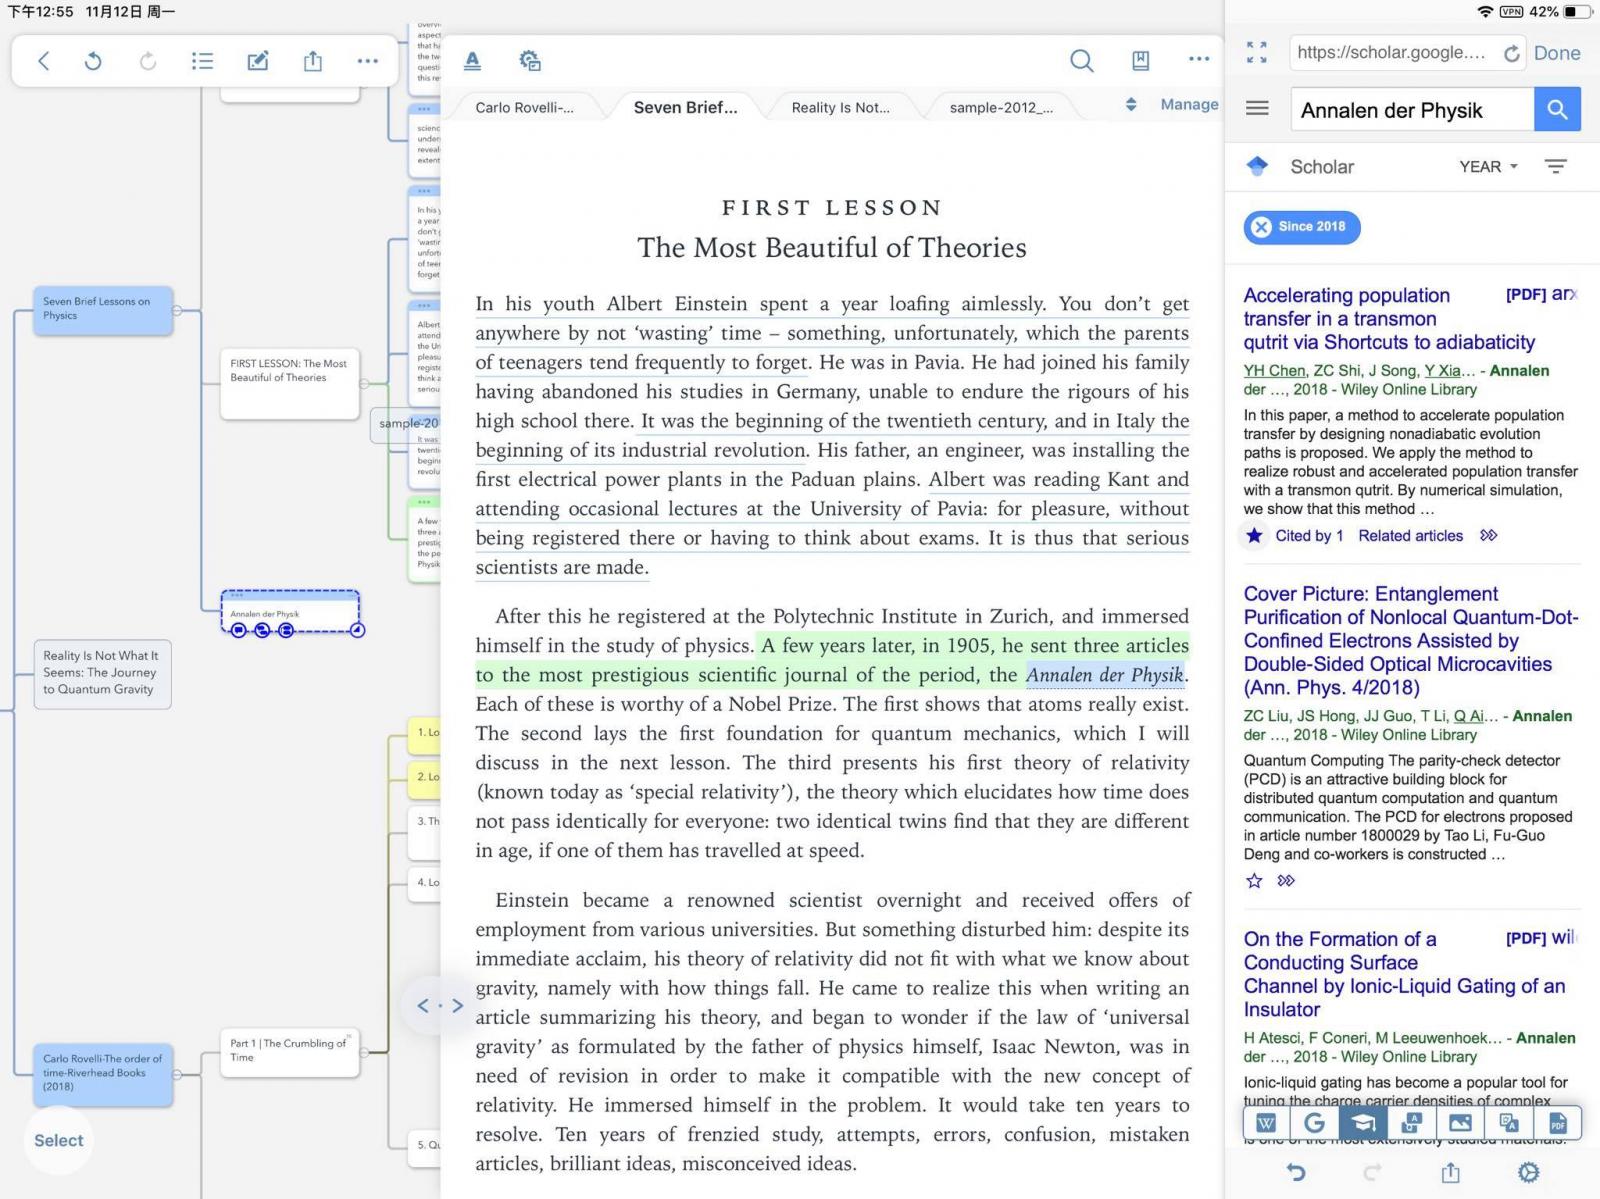Click the text highlight style tool
The height and width of the screenshot is (1199, 1600).
point(473,61)
